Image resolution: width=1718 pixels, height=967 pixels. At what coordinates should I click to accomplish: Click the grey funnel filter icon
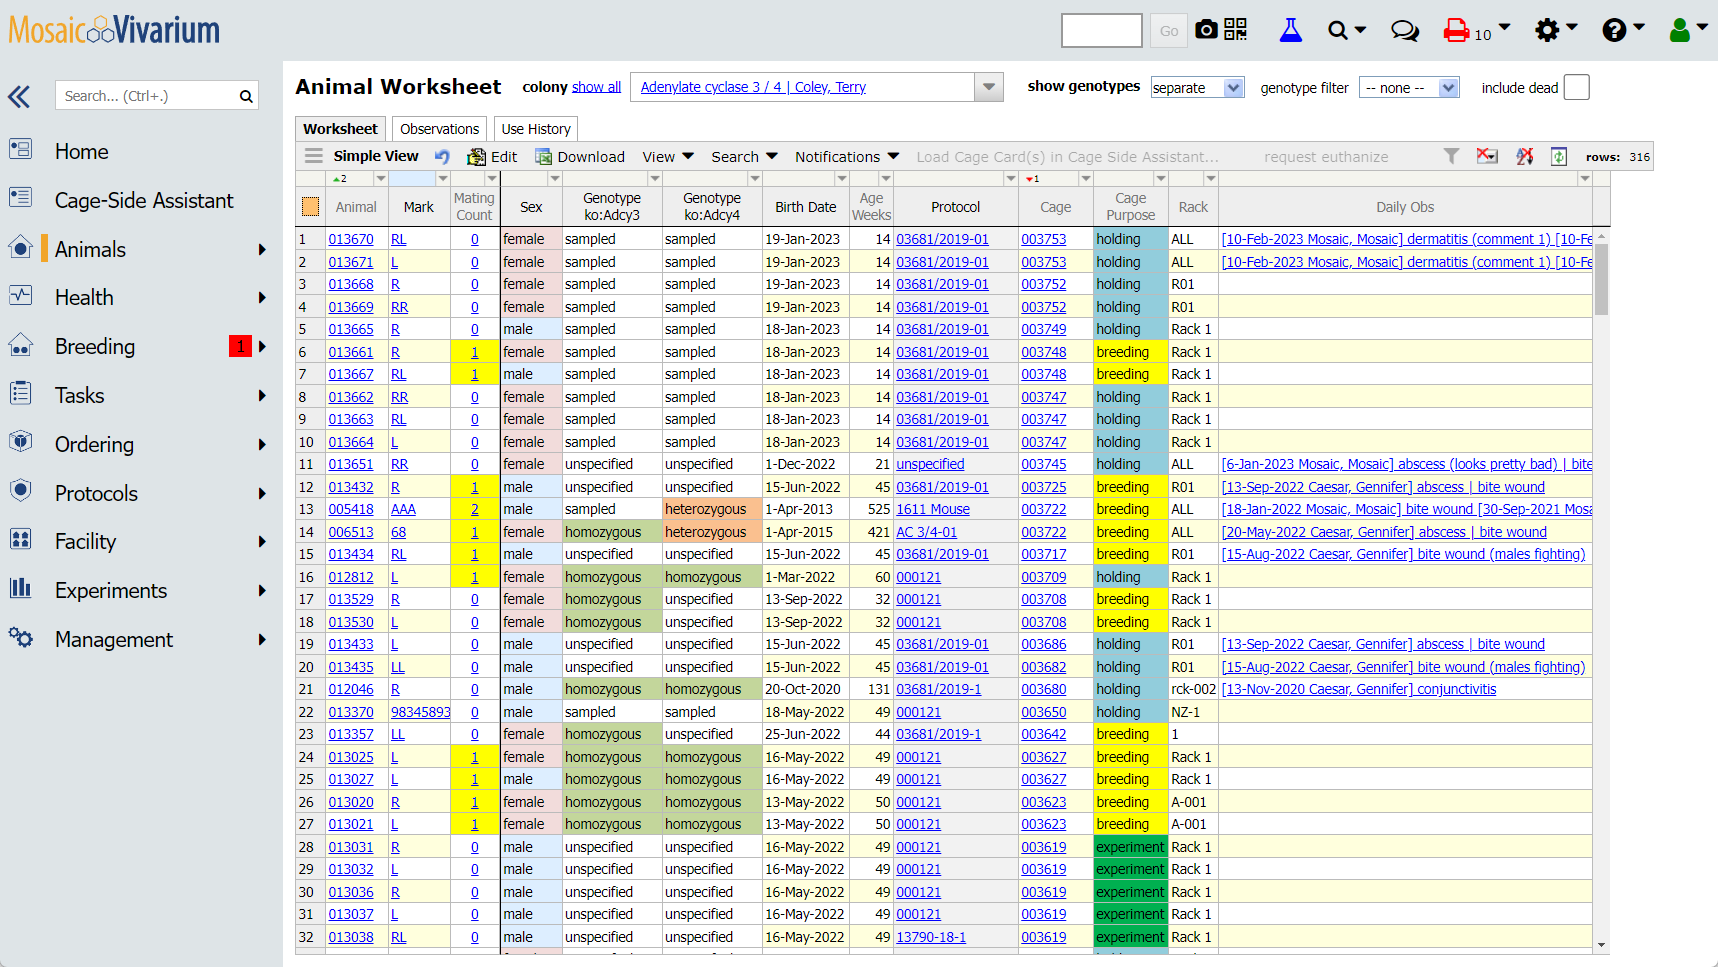coord(1451,156)
